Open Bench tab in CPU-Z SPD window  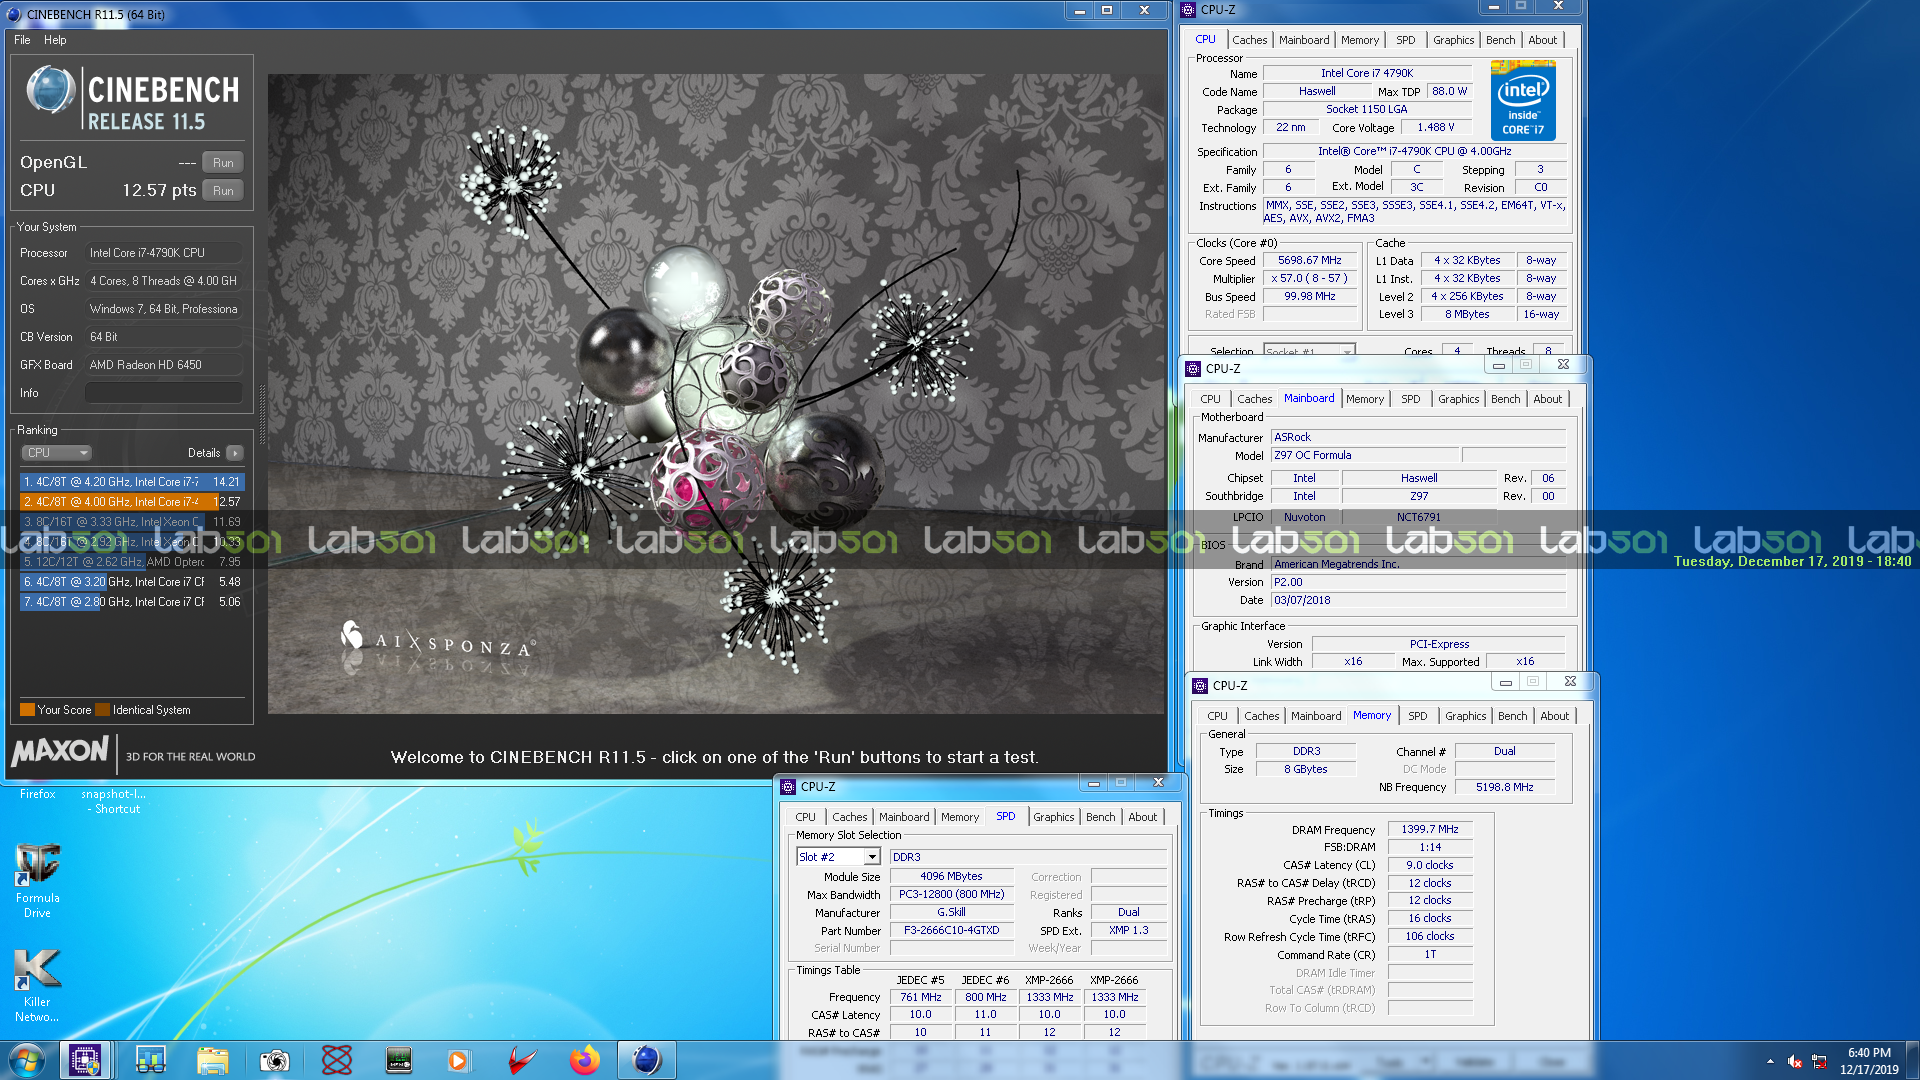click(x=1100, y=817)
